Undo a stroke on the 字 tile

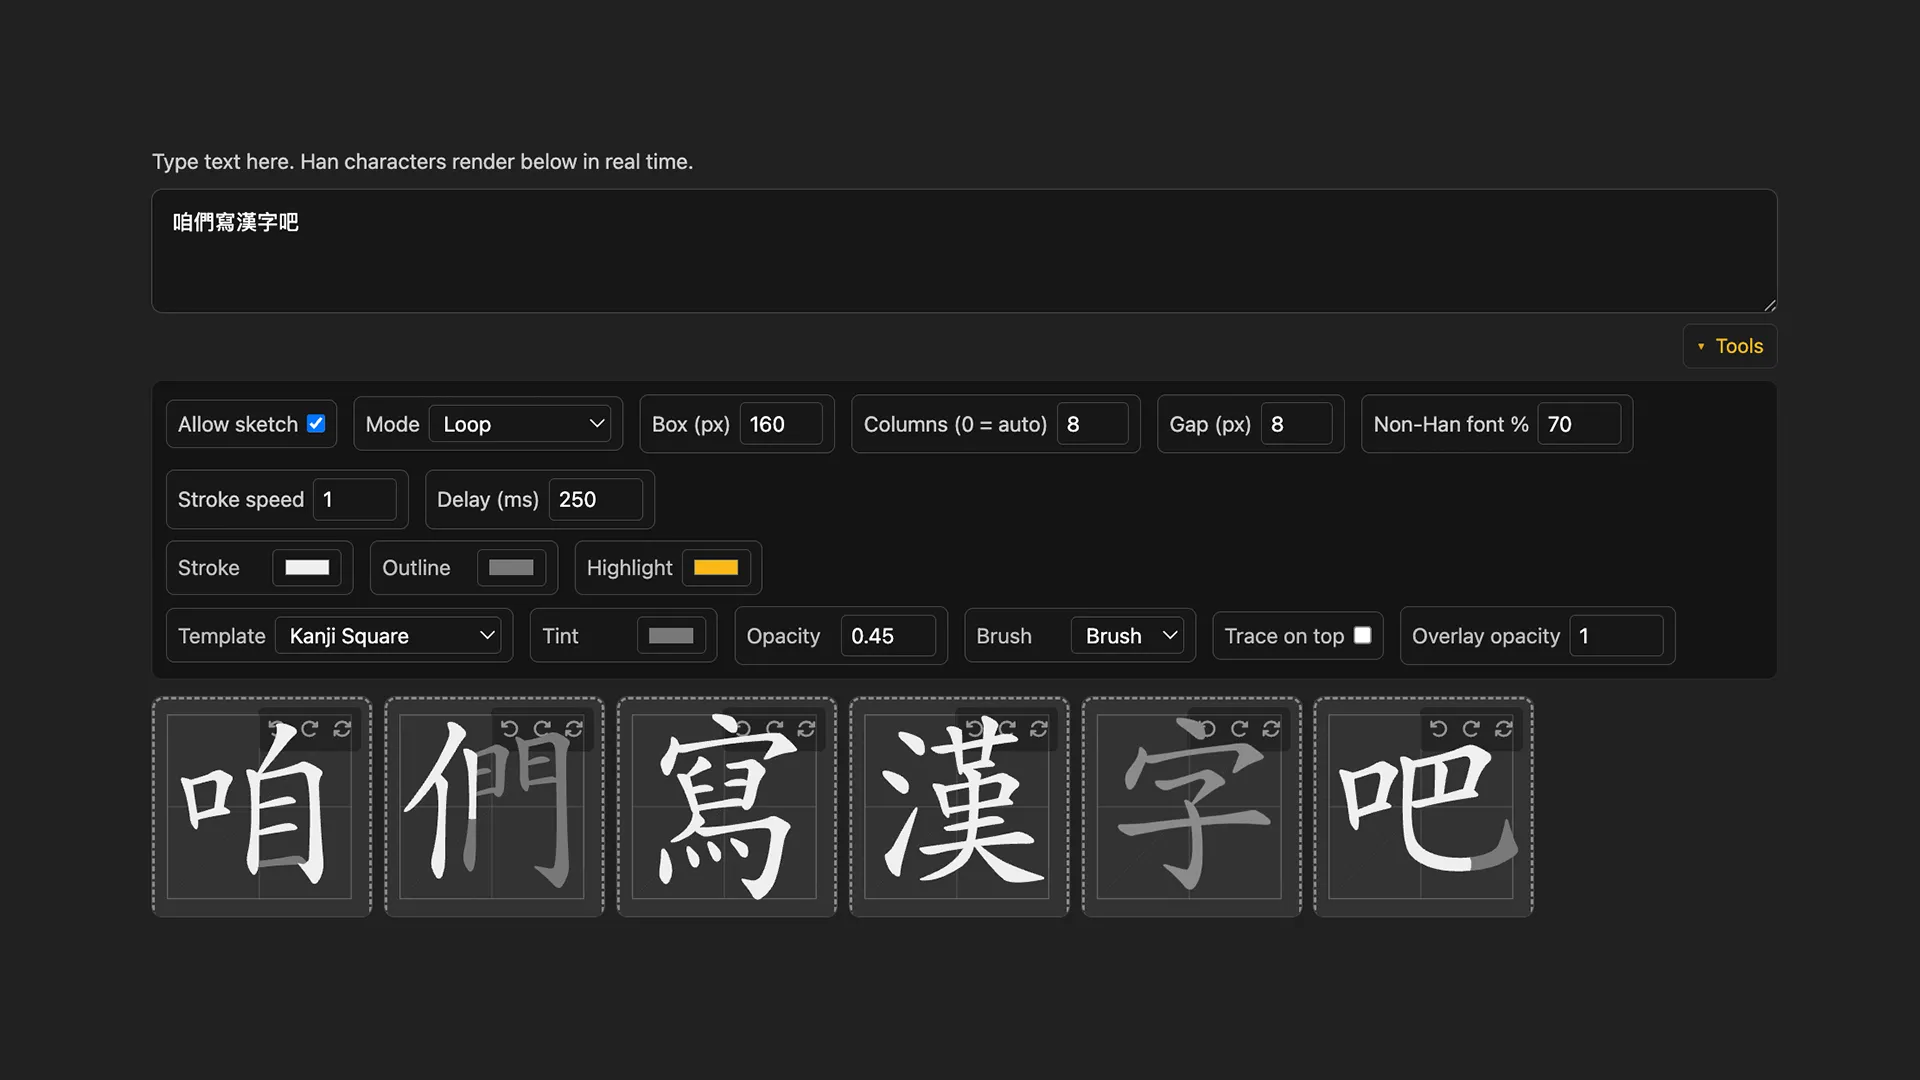point(1206,729)
